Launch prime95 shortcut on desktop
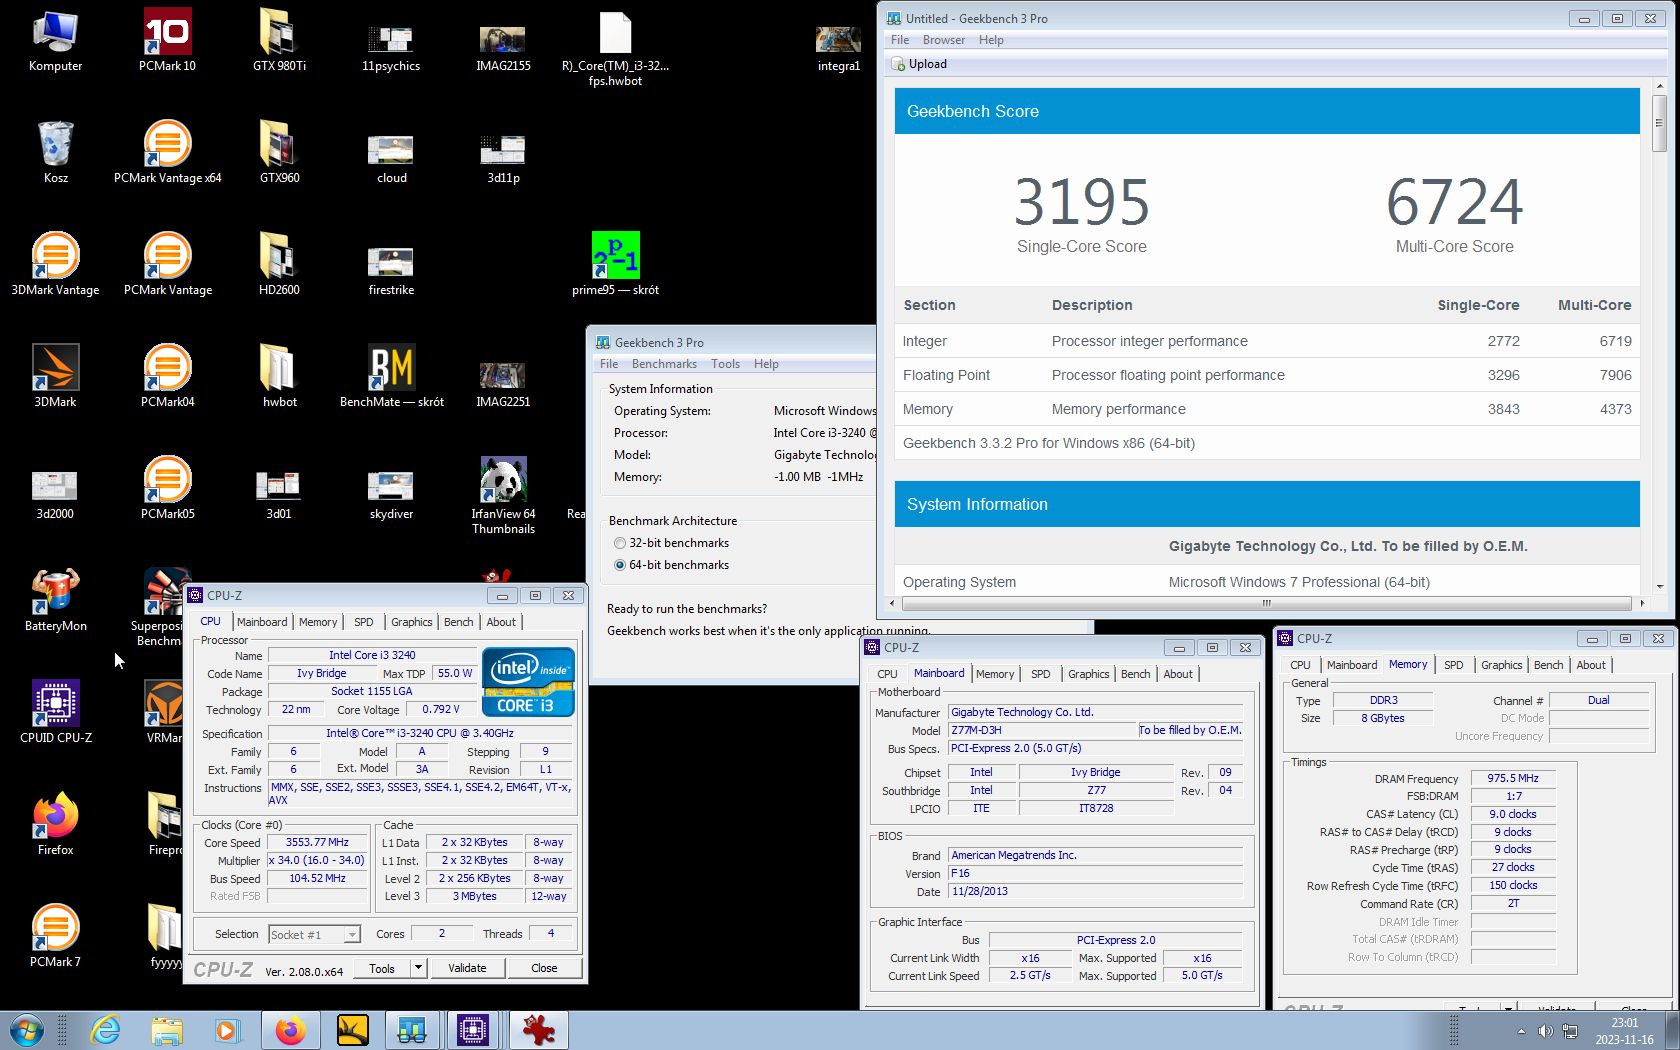 [x=615, y=264]
